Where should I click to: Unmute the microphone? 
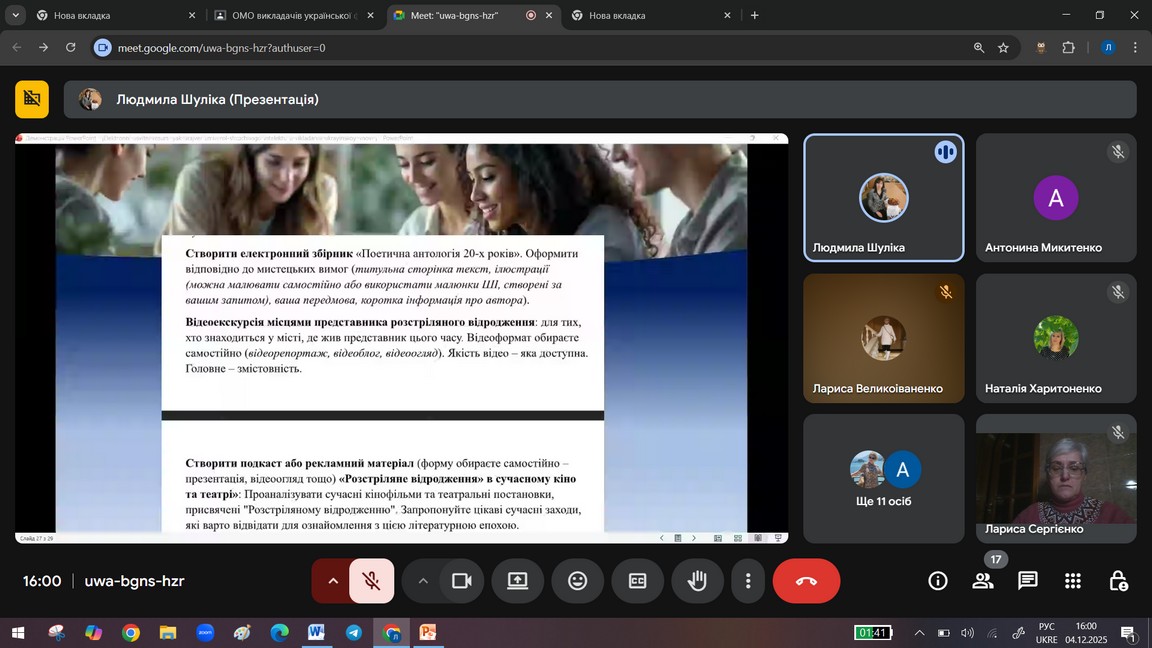(x=371, y=581)
